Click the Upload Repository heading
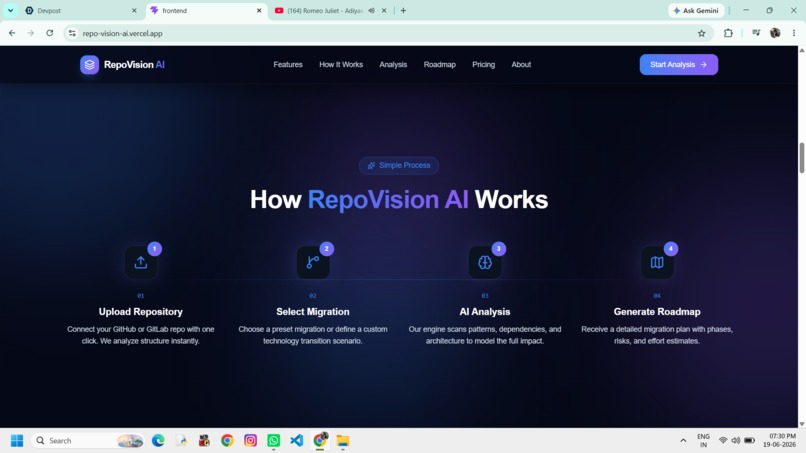This screenshot has width=806, height=453. [x=141, y=312]
